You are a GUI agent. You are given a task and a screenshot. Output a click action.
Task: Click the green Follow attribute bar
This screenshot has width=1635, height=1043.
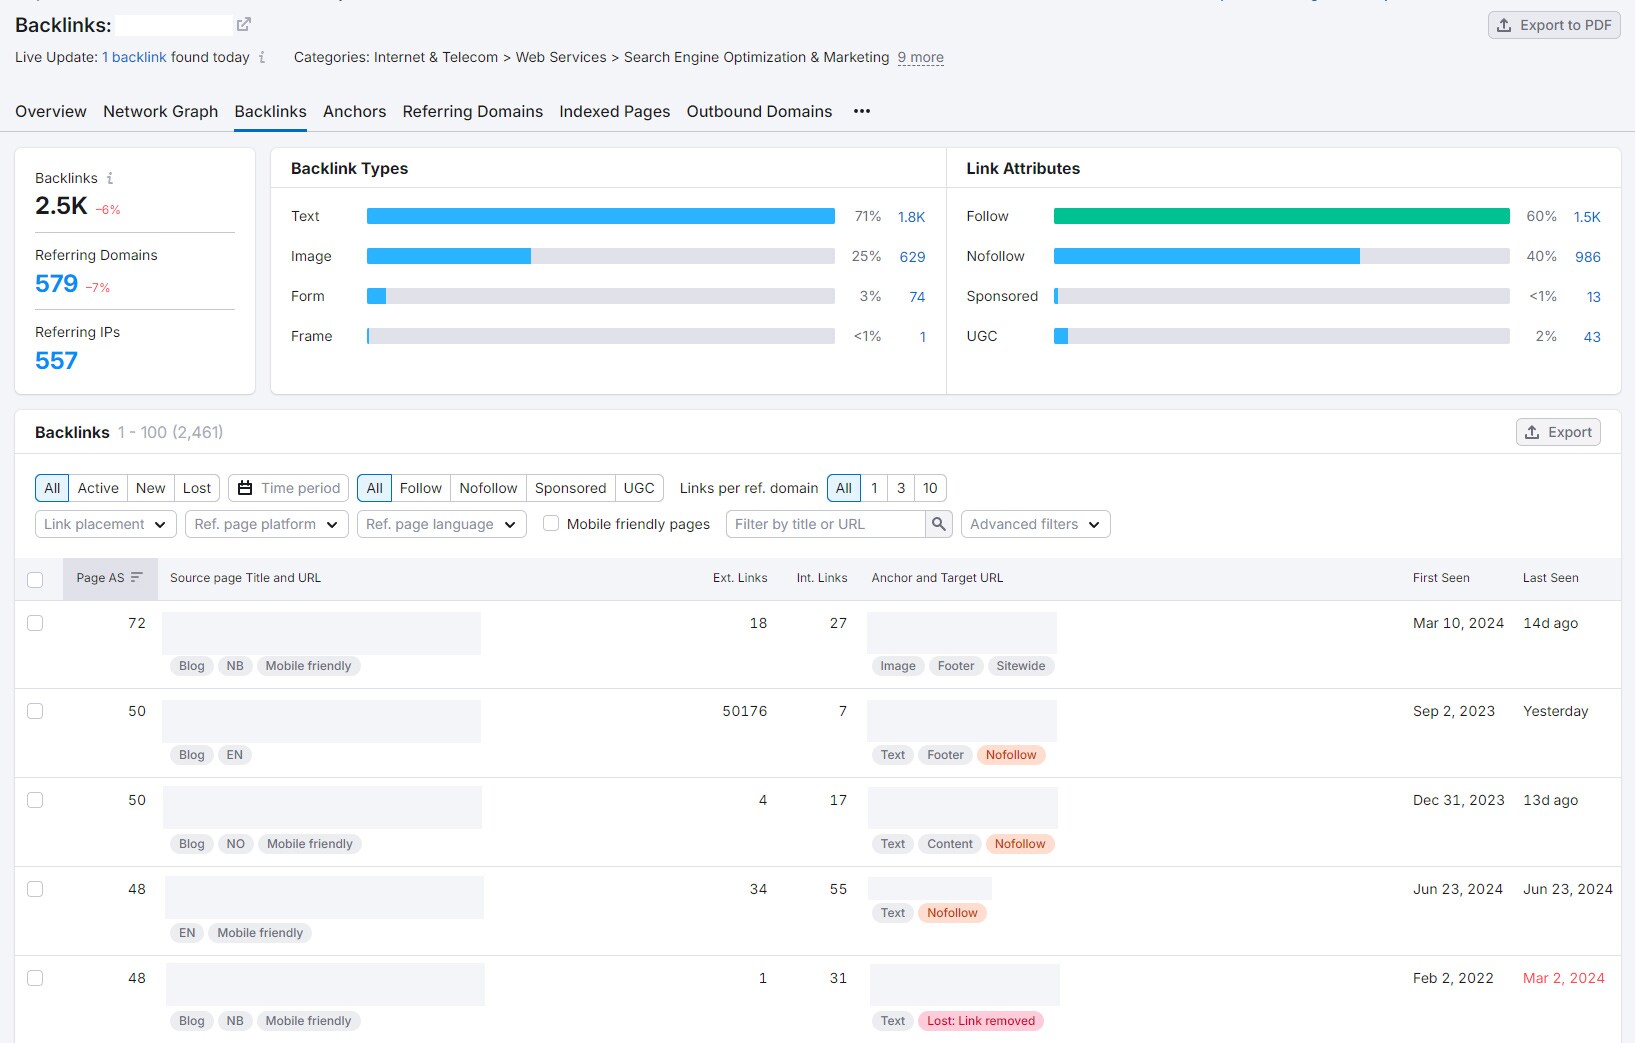pyautogui.click(x=1281, y=216)
